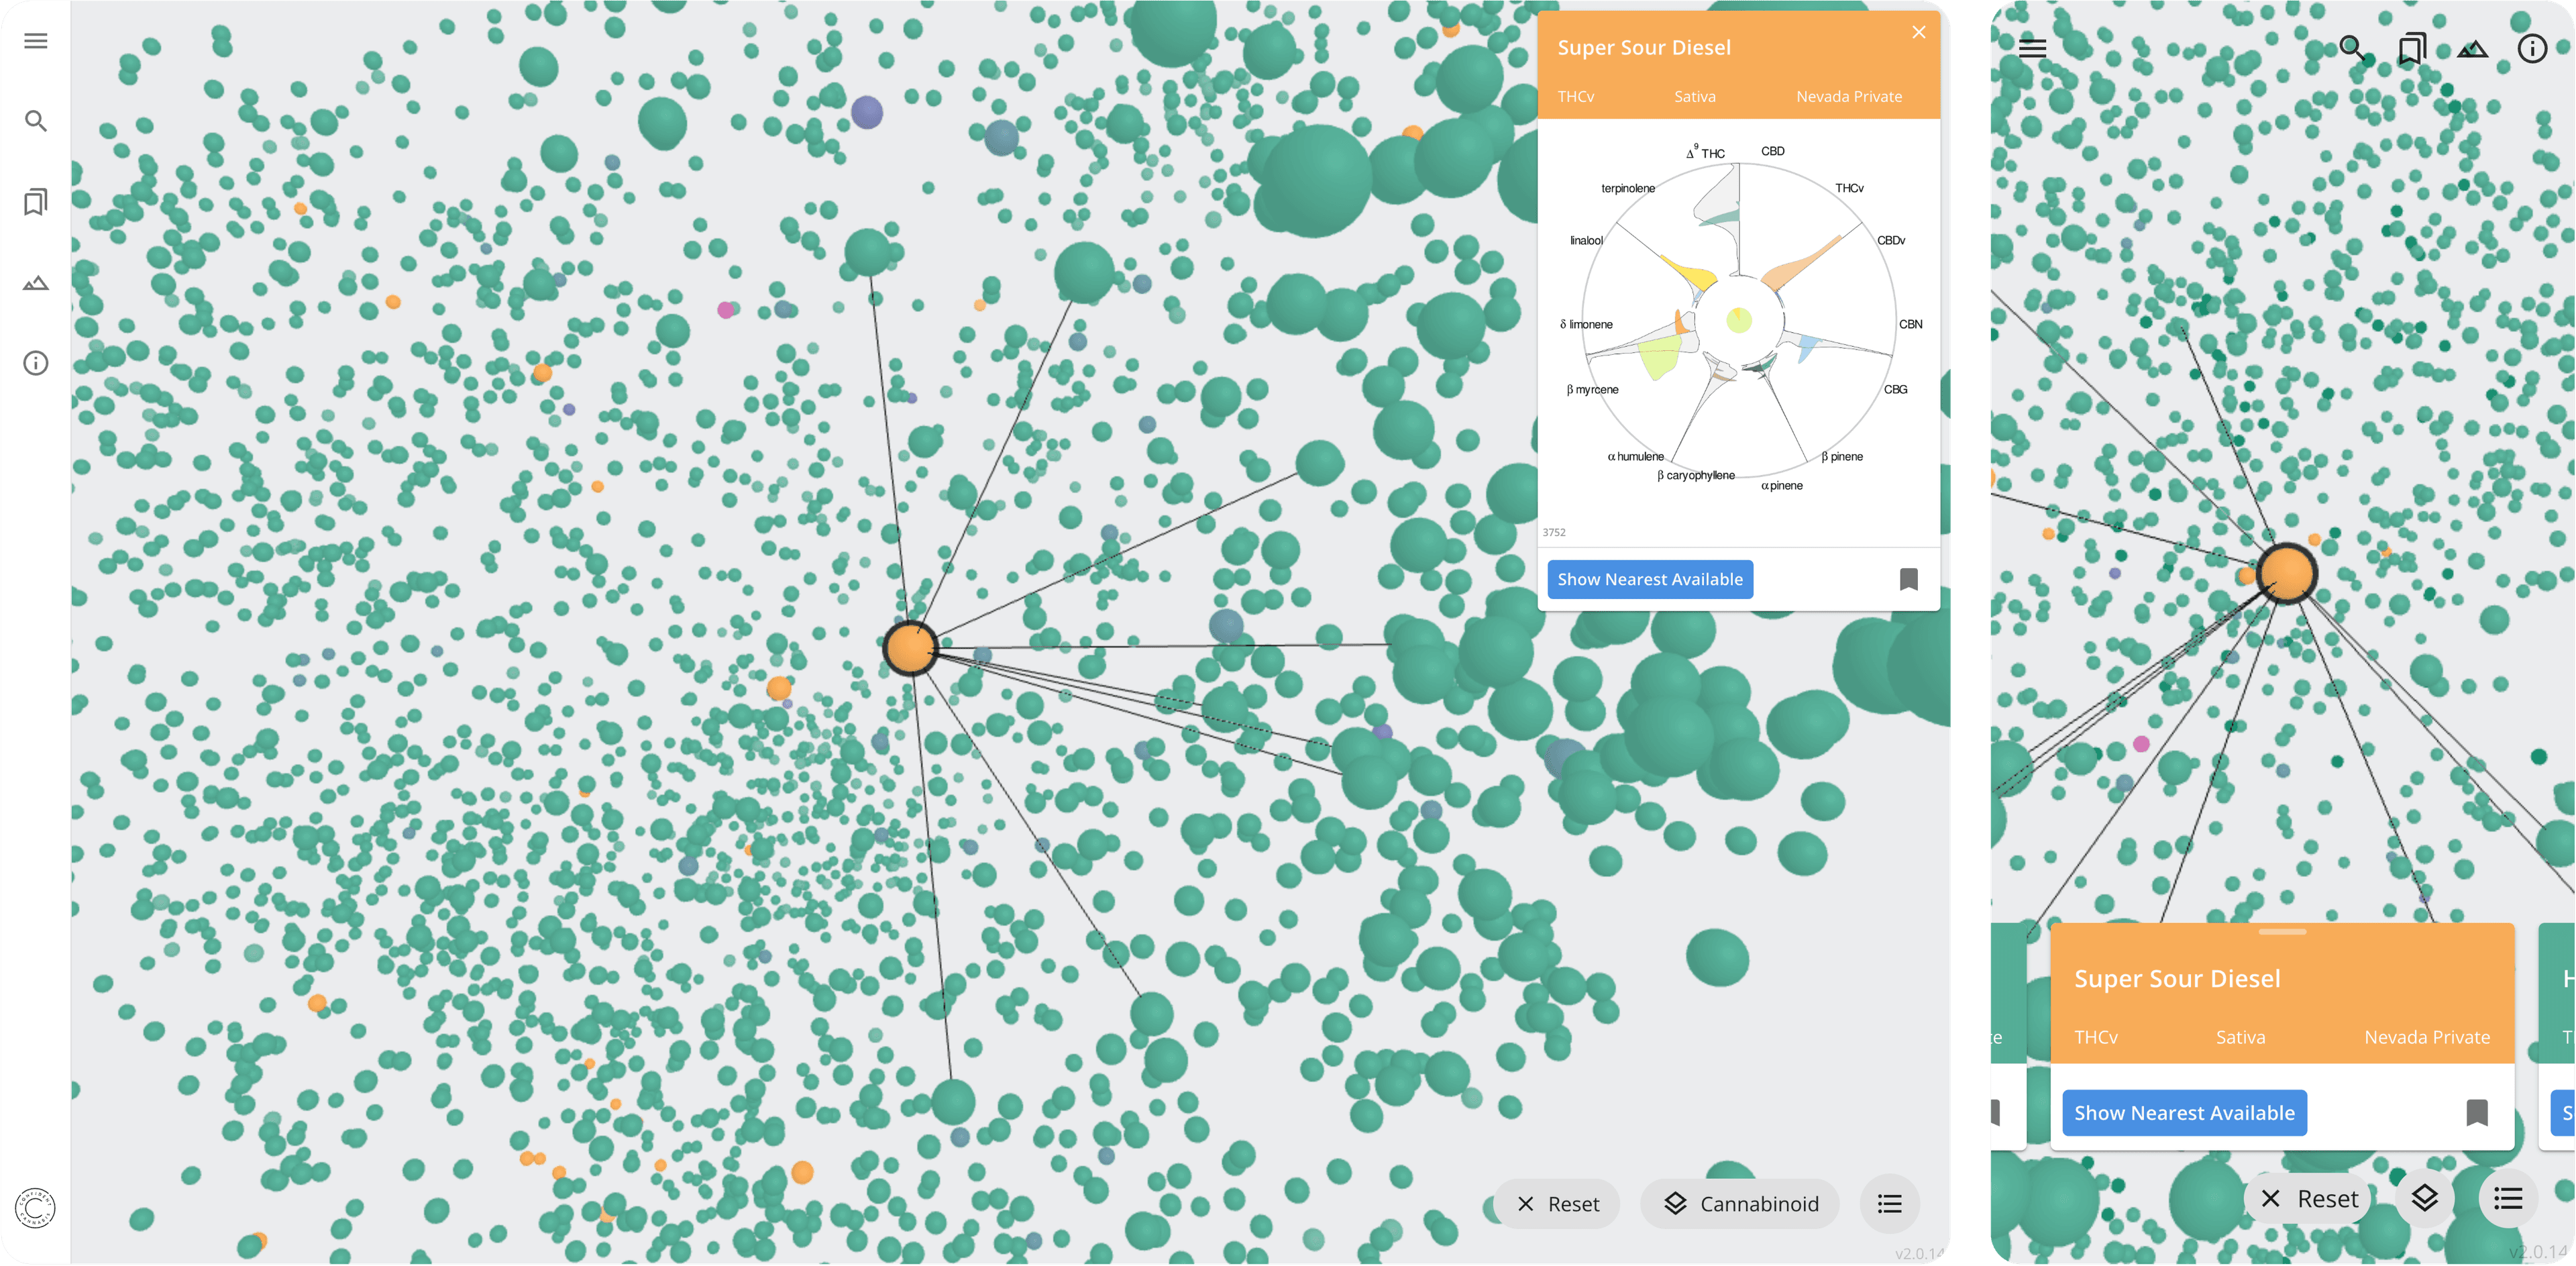Image resolution: width=2576 pixels, height=1266 pixels.
Task: Click the radar chart center circle
Action: coord(1739,320)
